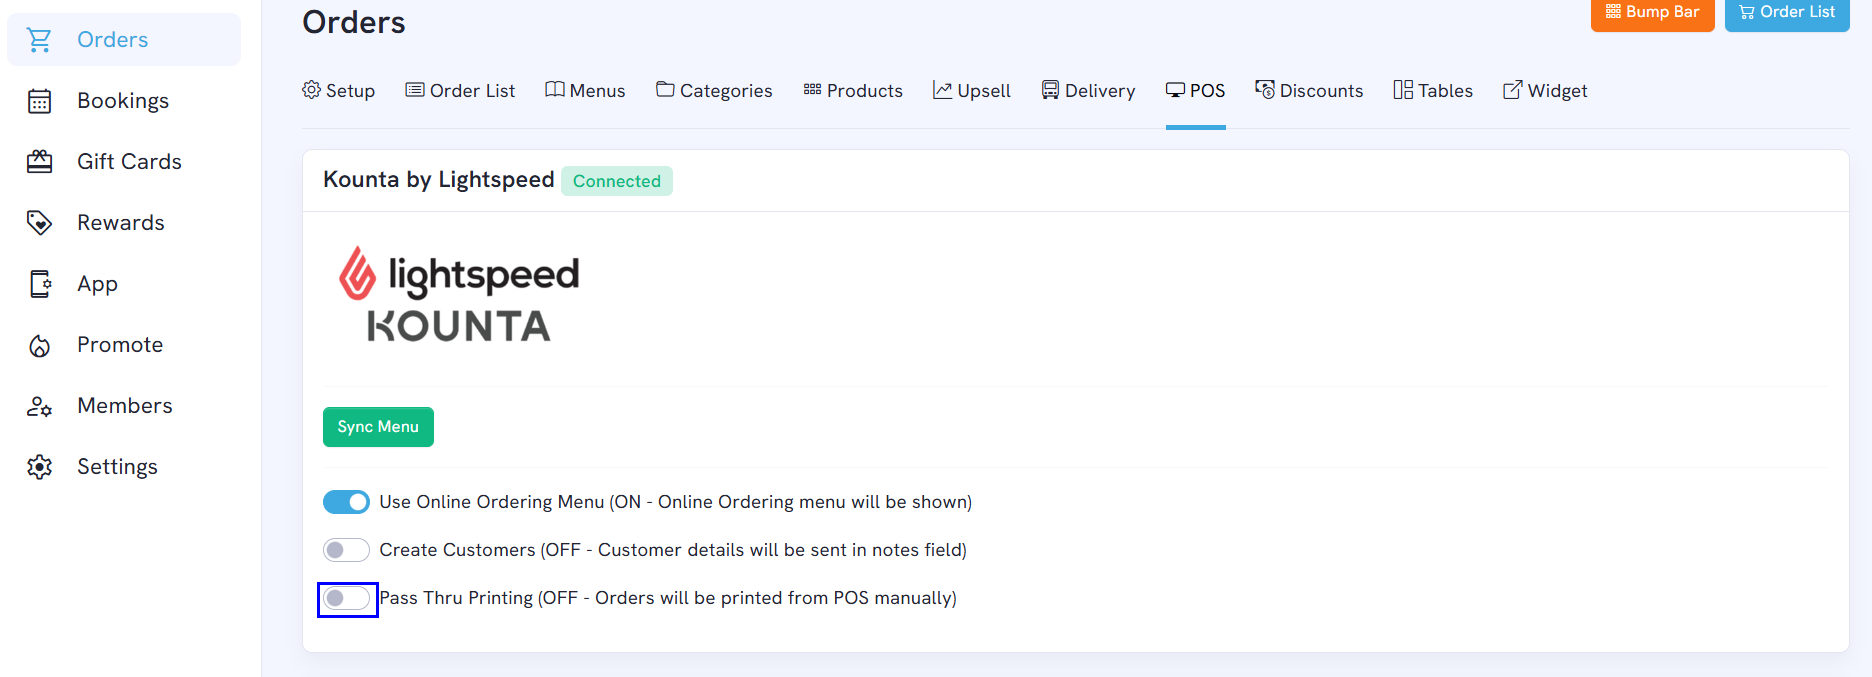Open the Upsell tab
Screen dimensions: 1872x677
(x=972, y=91)
